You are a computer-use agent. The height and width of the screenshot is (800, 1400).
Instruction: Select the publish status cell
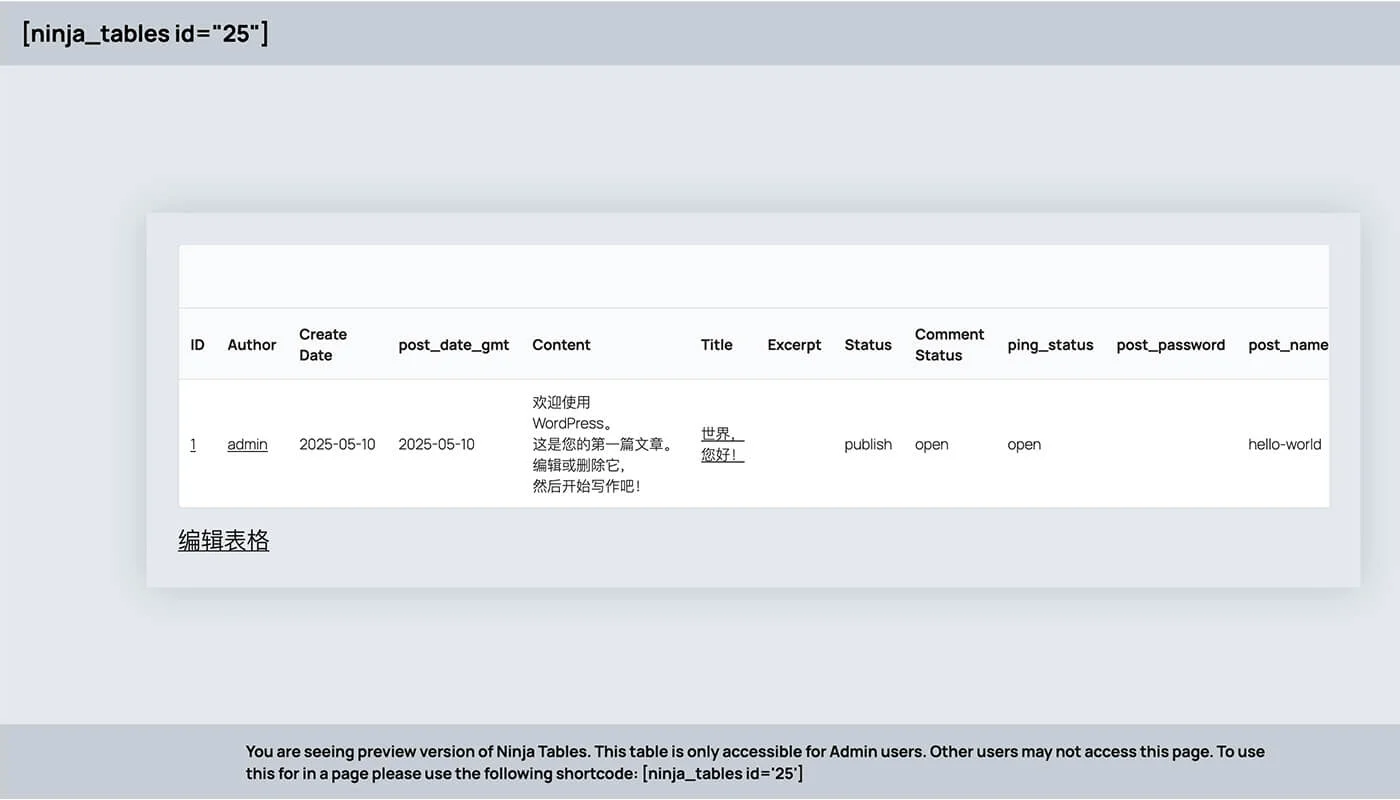click(867, 444)
